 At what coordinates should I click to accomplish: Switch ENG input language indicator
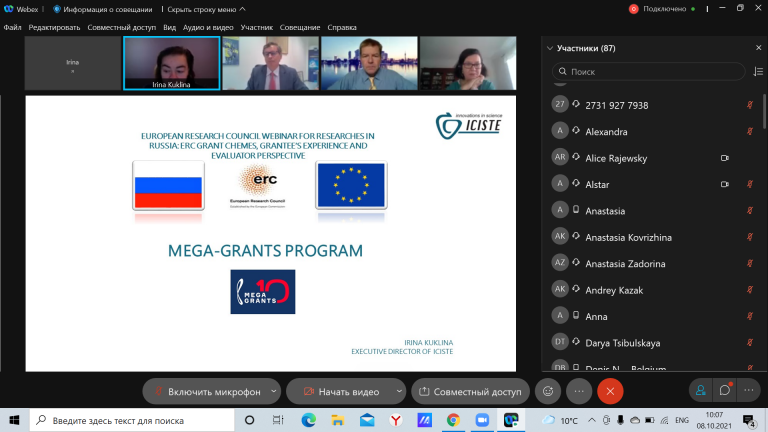click(x=682, y=420)
